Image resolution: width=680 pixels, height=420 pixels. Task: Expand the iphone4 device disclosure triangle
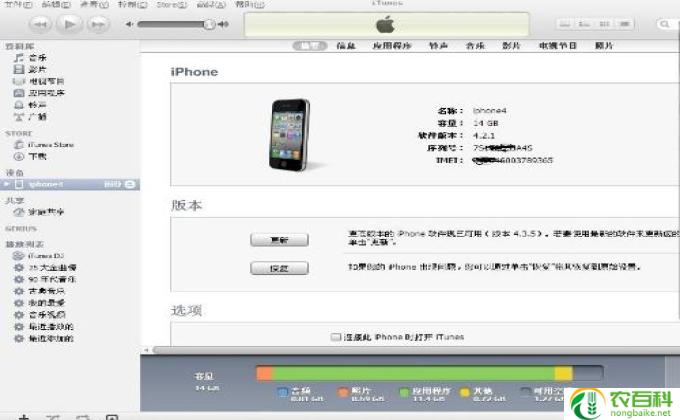(6, 184)
